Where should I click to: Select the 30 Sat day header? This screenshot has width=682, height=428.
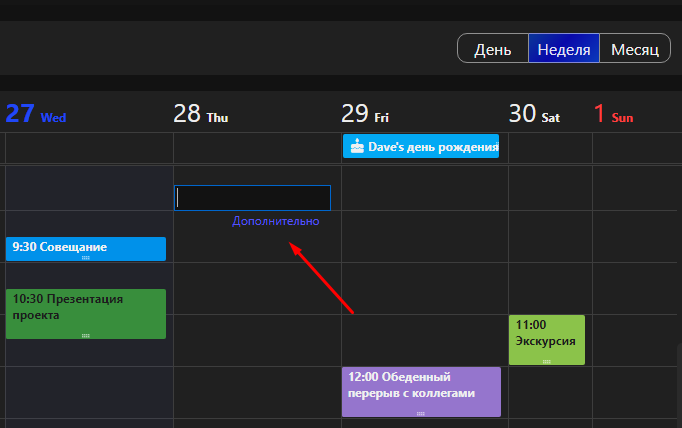[x=534, y=114]
